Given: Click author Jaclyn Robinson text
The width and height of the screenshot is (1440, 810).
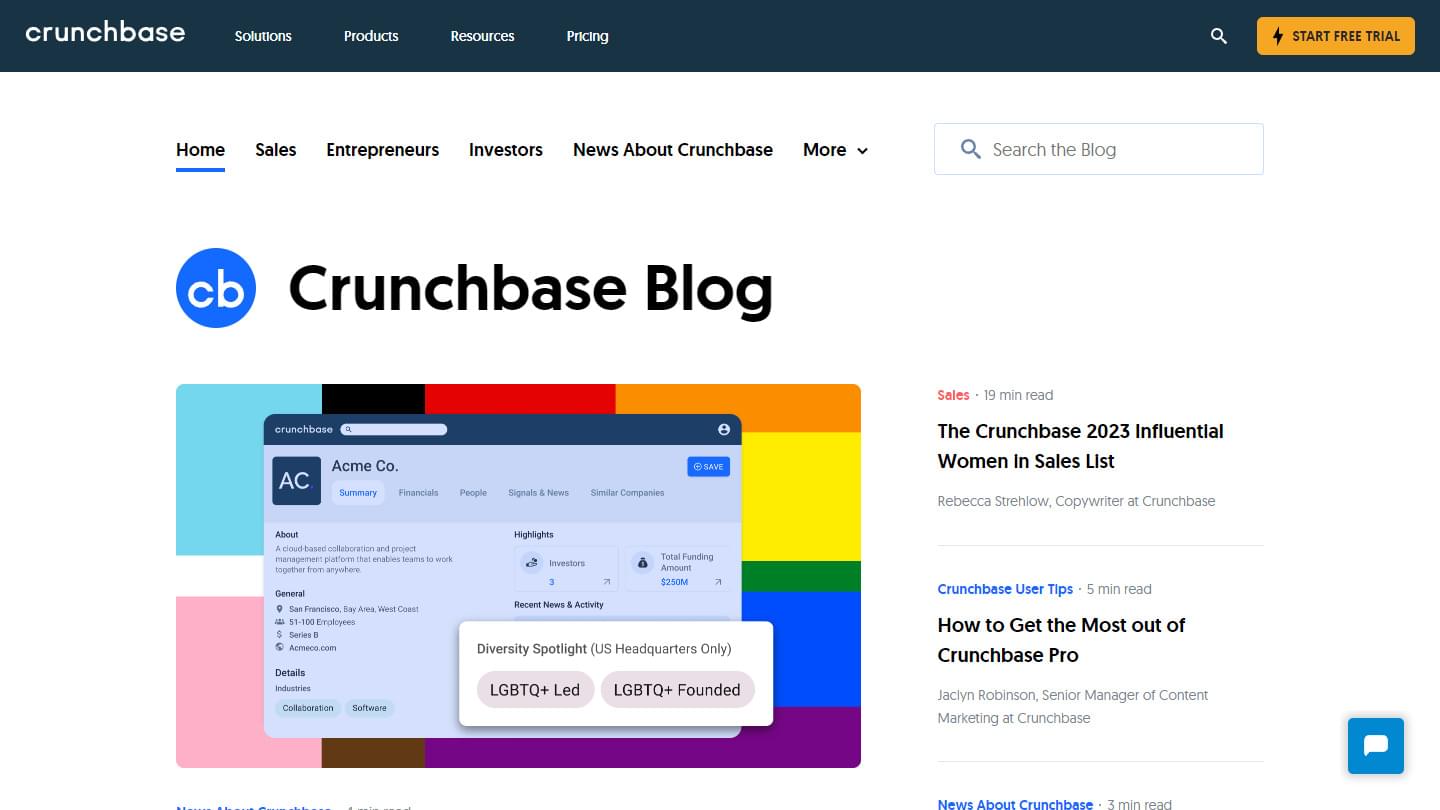Looking at the screenshot, I should tap(1073, 706).
